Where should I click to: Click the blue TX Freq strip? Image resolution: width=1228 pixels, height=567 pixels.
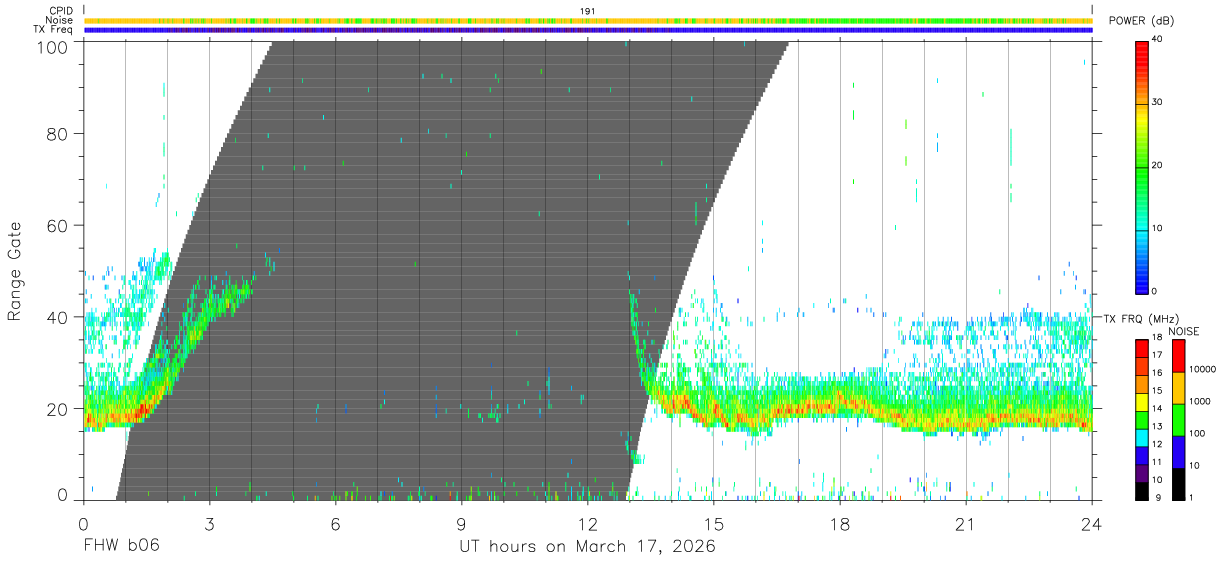pos(588,30)
